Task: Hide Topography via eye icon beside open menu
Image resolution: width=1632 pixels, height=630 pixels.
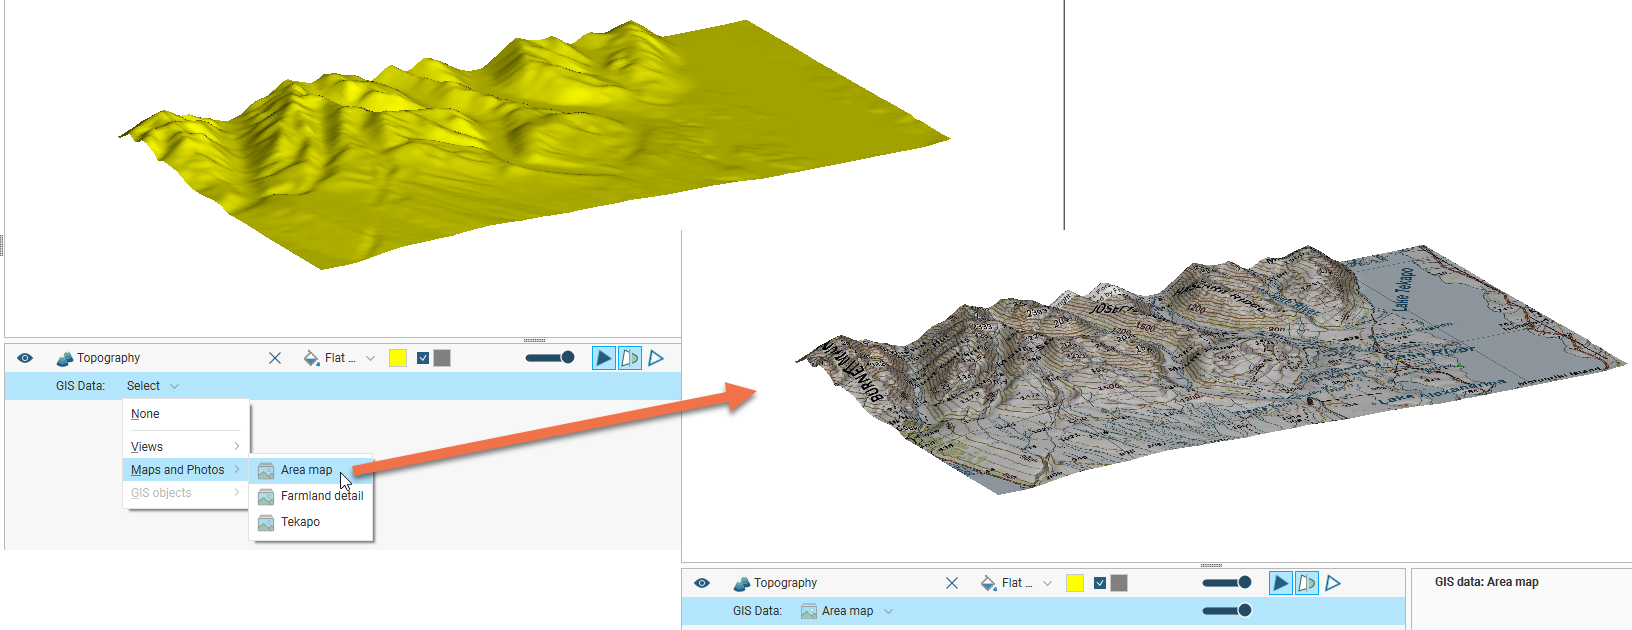Action: tap(25, 358)
